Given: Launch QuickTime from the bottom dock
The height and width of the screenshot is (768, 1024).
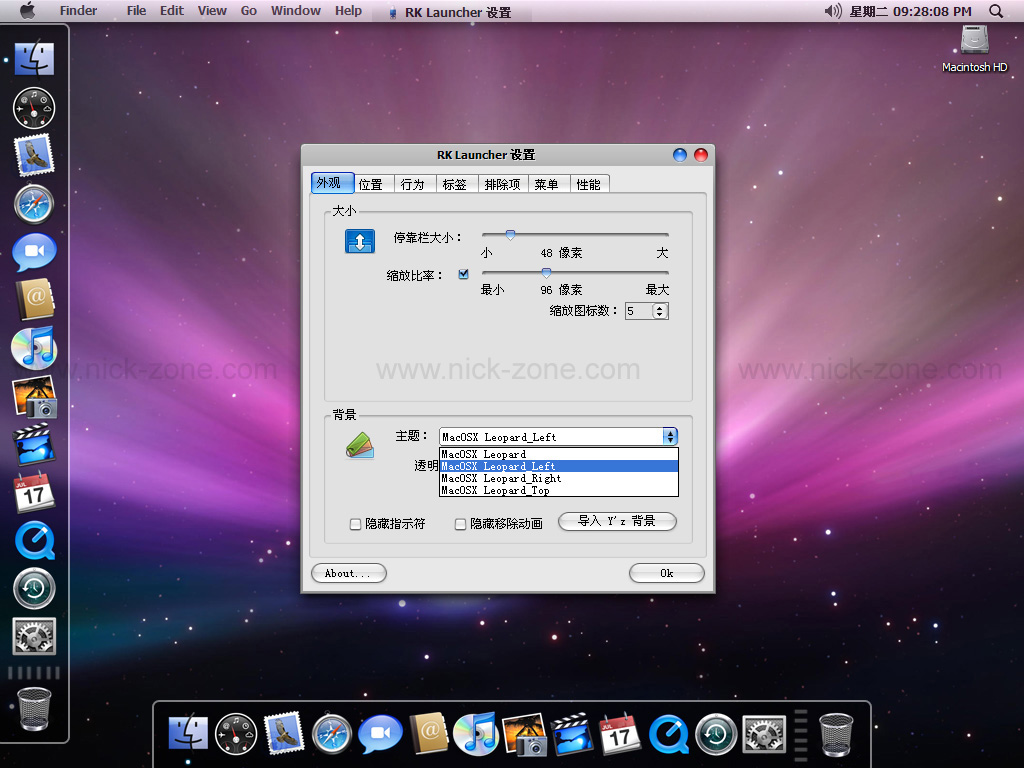Looking at the screenshot, I should tap(669, 735).
